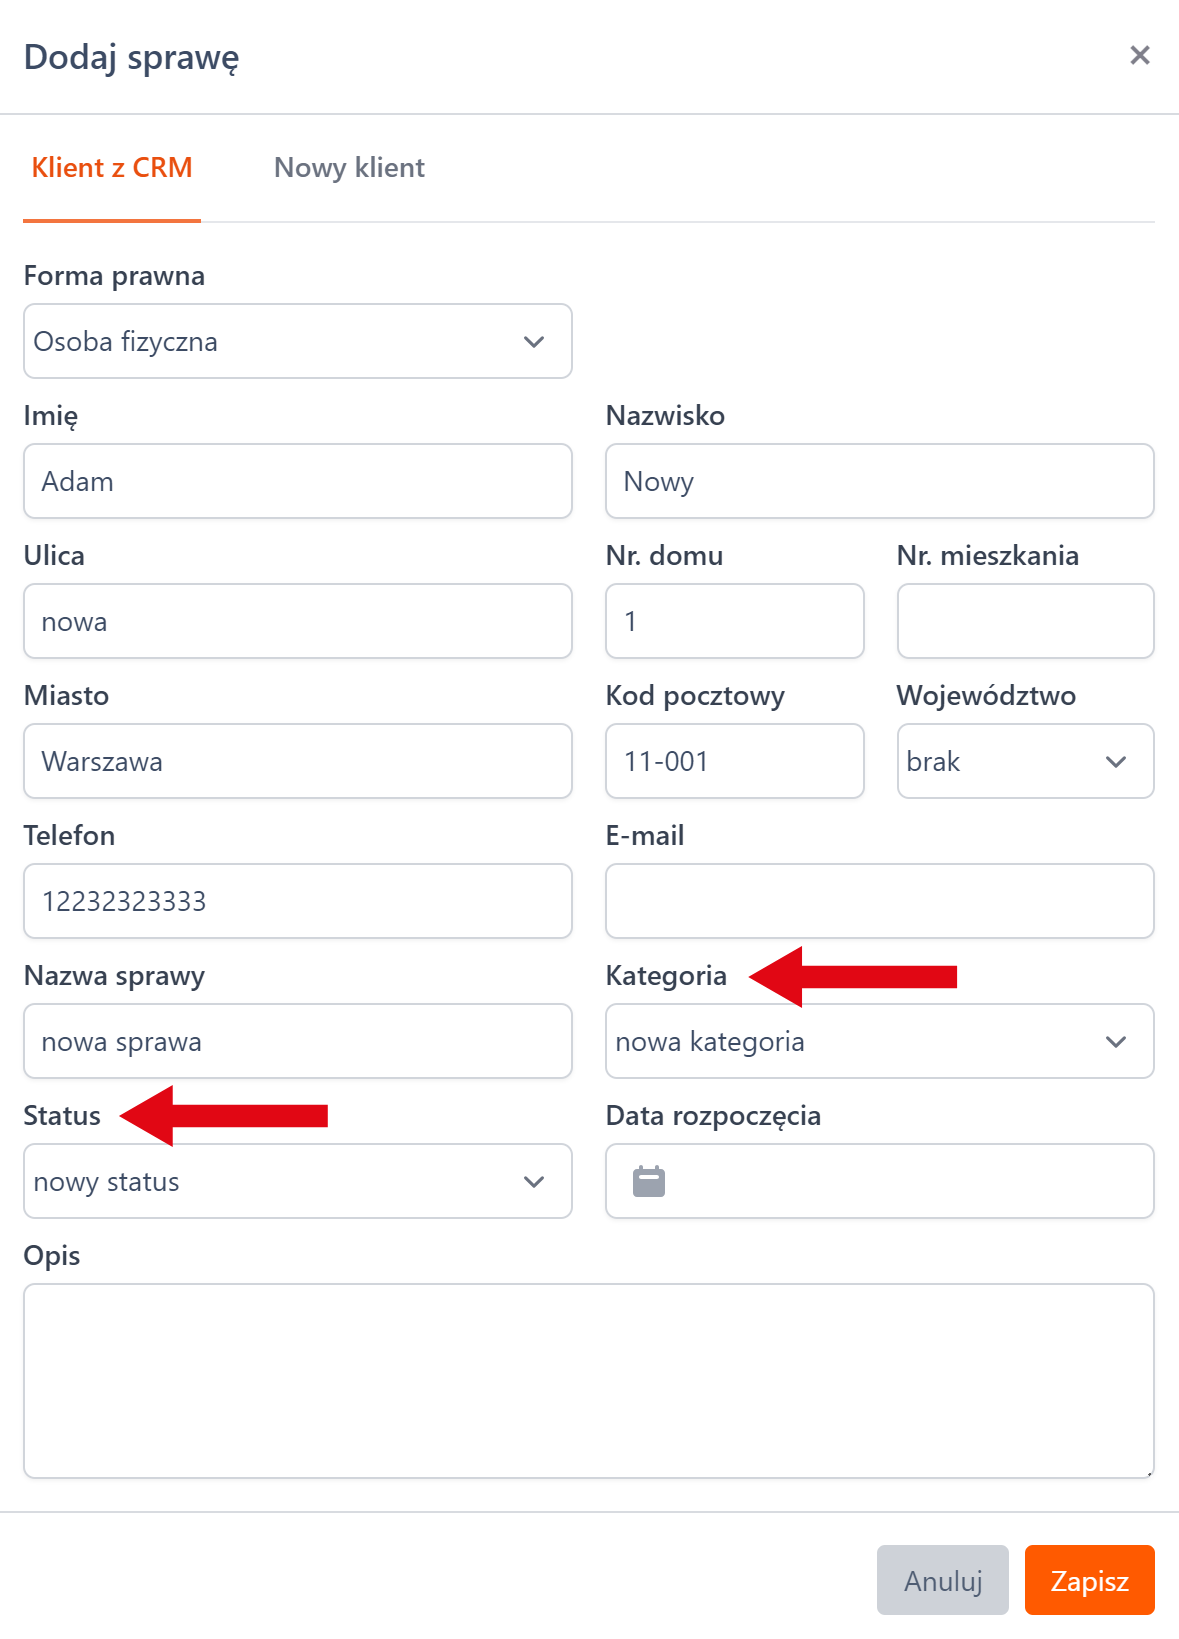1179x1639 pixels.
Task: Click the calendar icon in Data rozpoczęcia
Action: tap(649, 1181)
